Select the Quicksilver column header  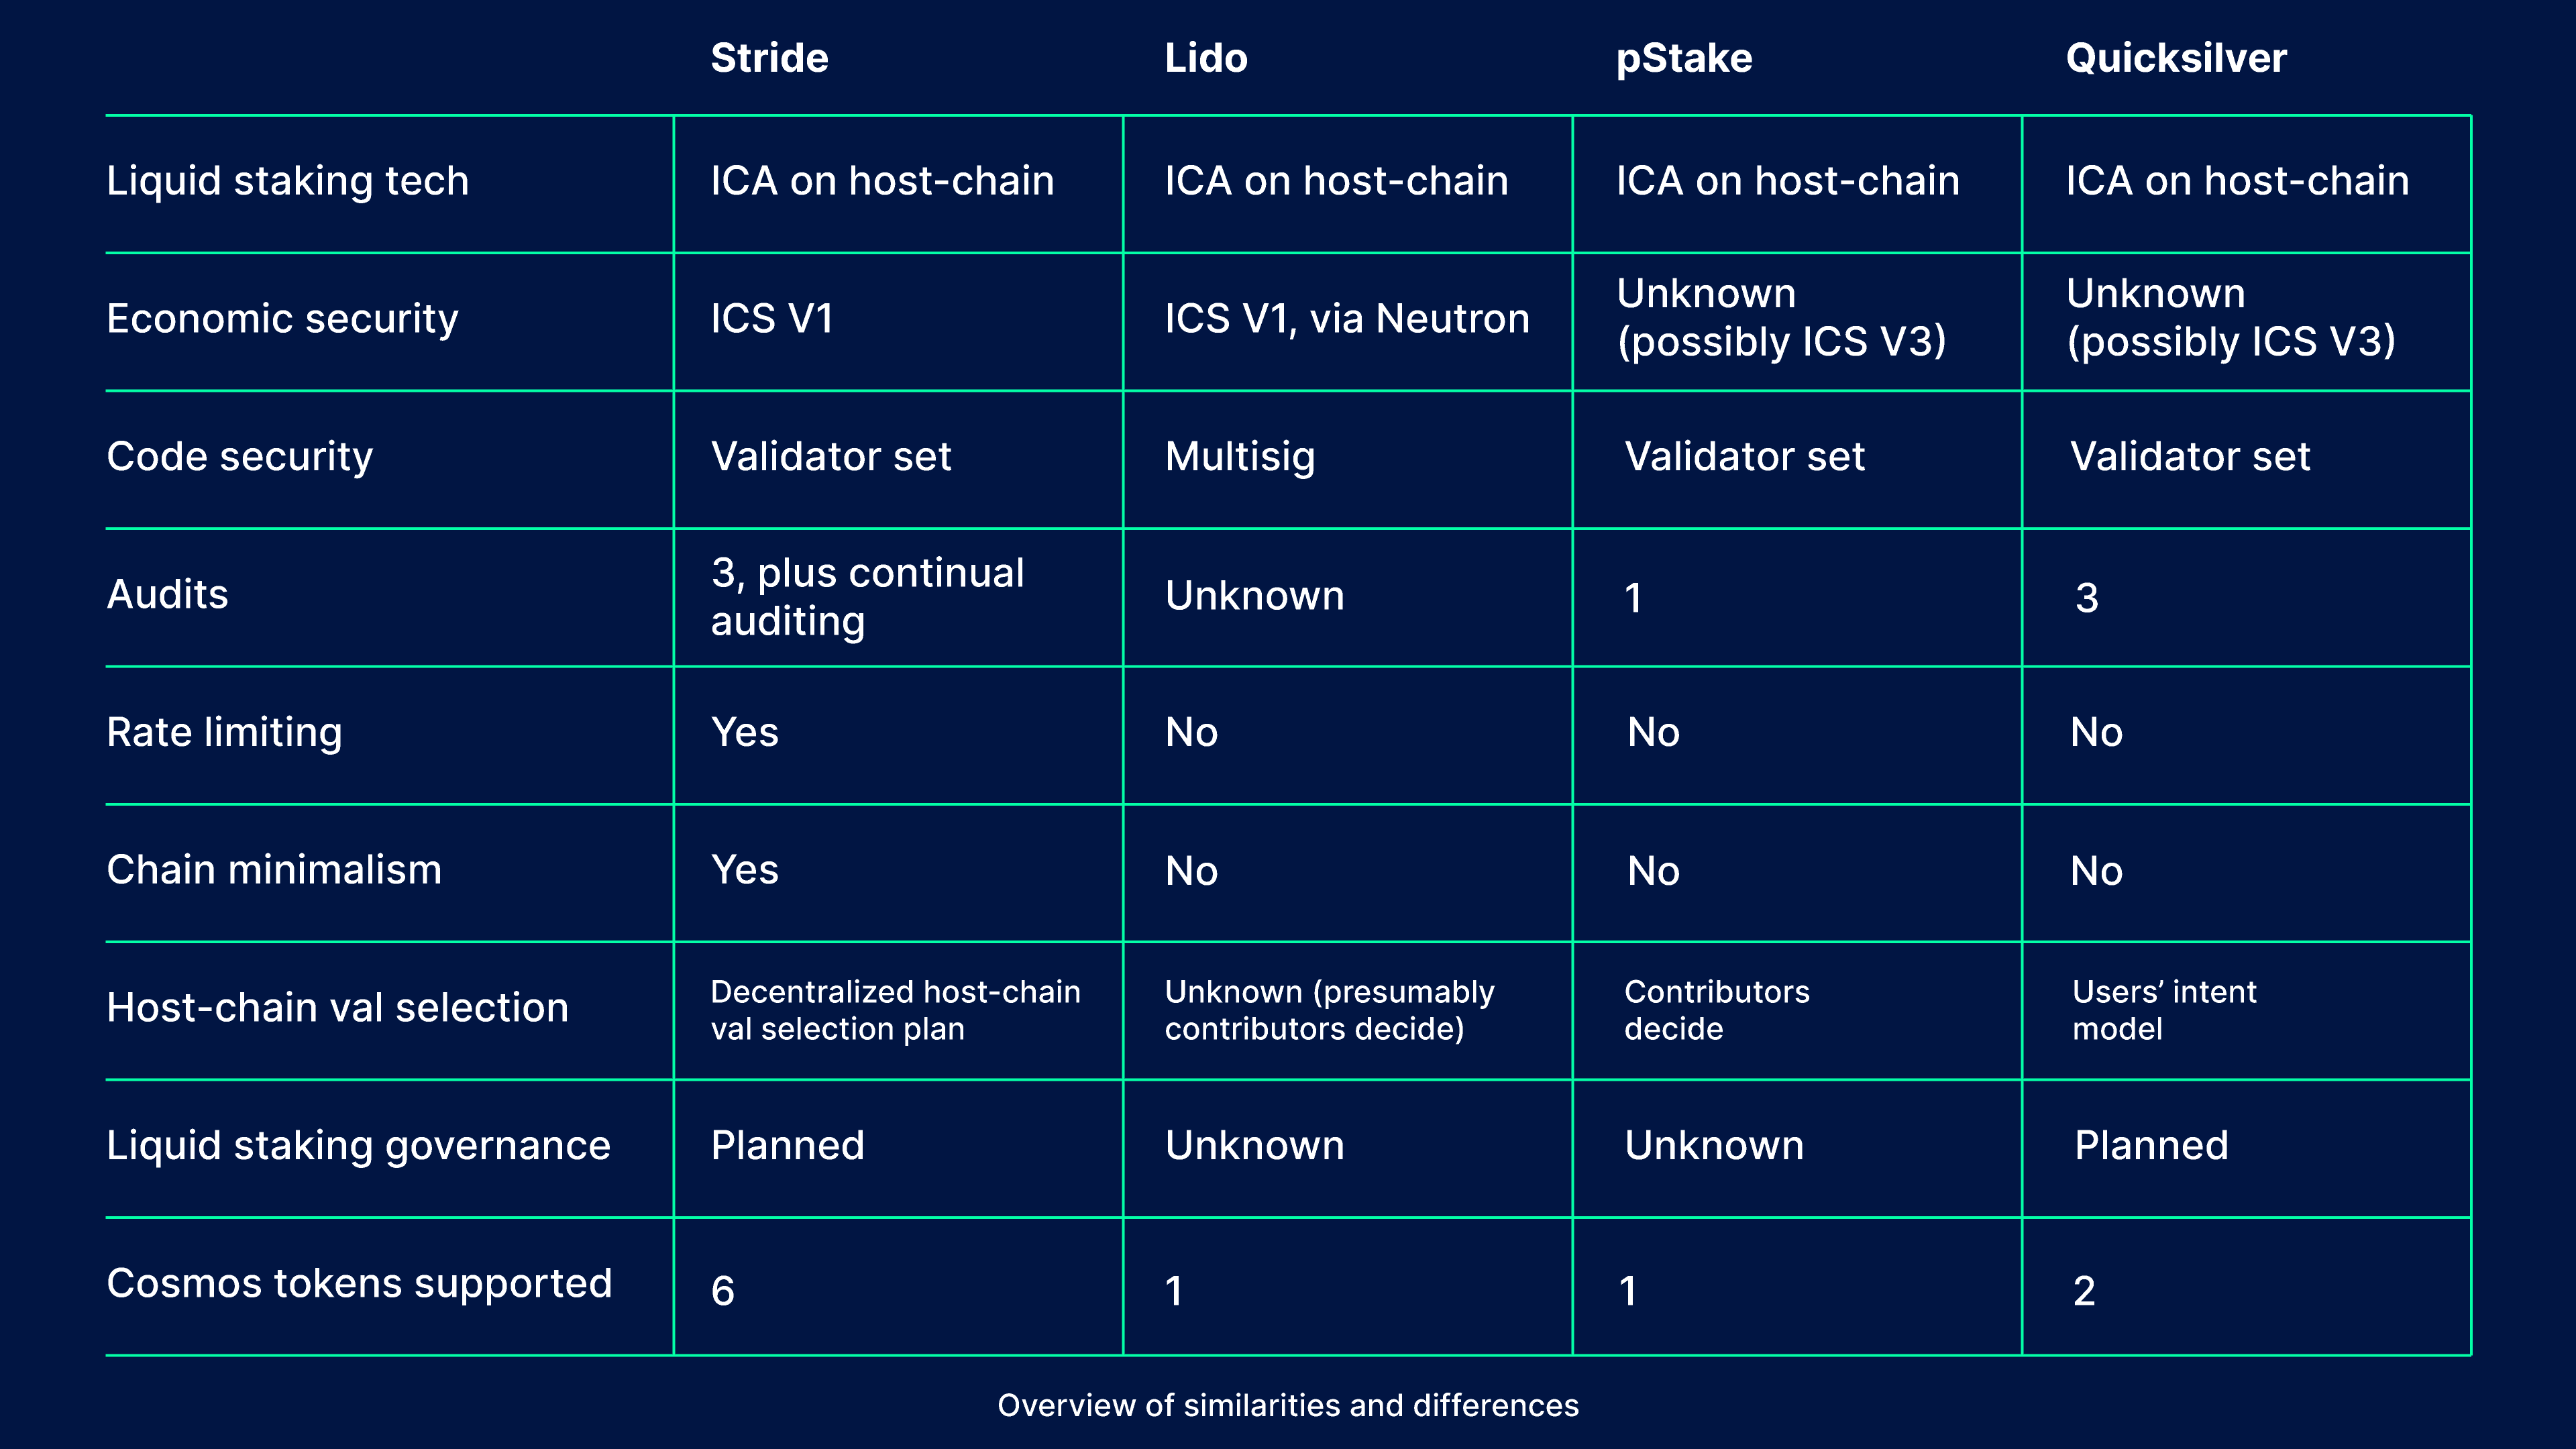(x=2176, y=58)
